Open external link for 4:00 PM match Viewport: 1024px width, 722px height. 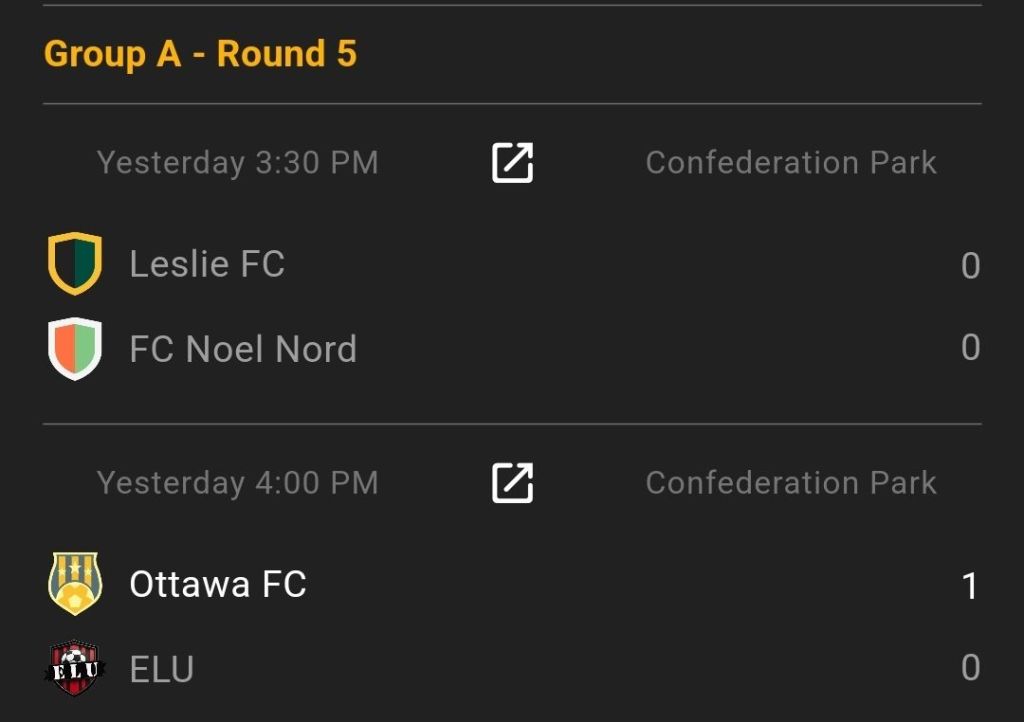coord(512,483)
